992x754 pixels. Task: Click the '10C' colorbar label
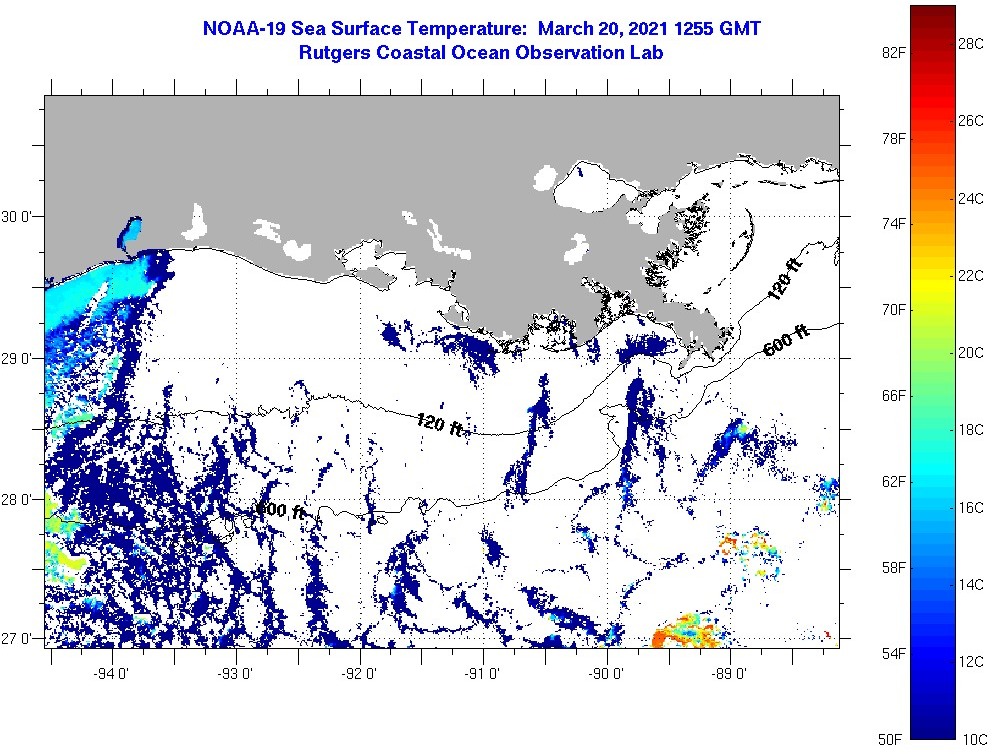point(975,739)
